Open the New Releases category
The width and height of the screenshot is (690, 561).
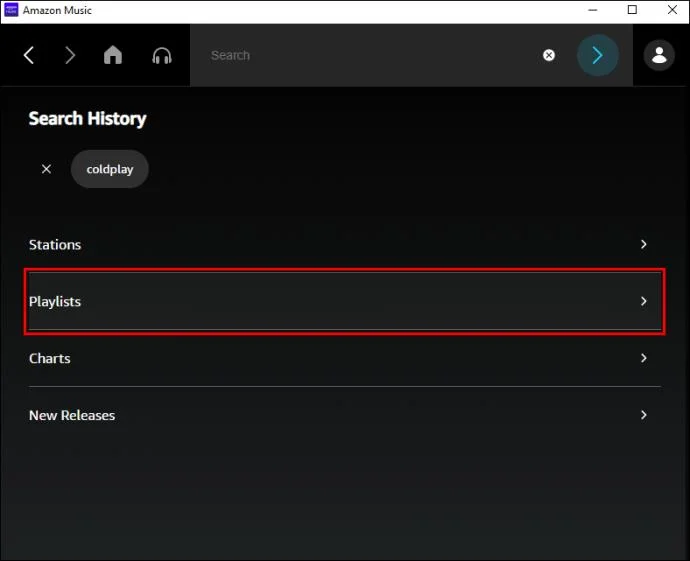(345, 415)
